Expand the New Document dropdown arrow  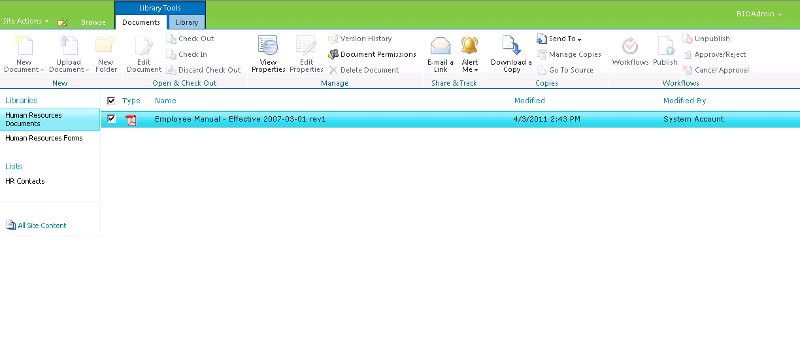[x=42, y=70]
